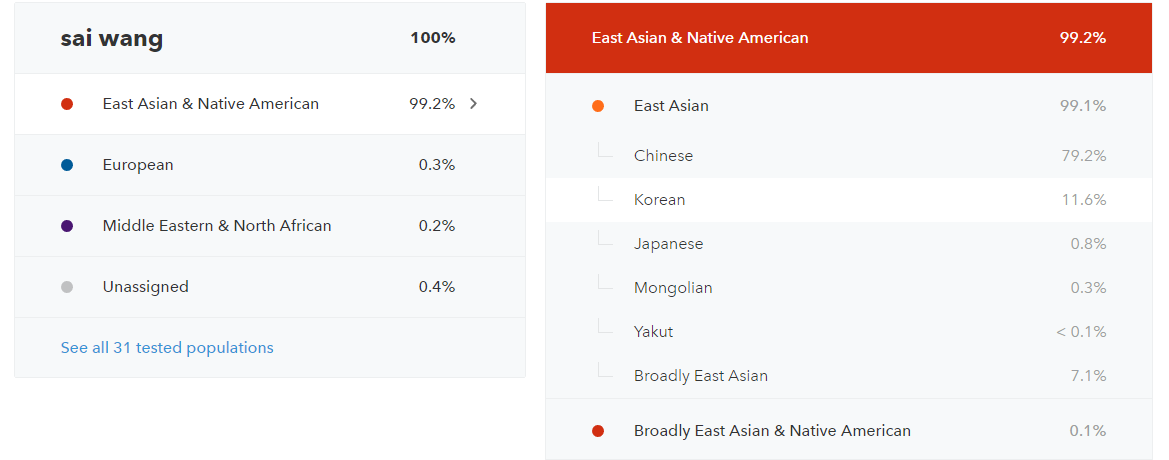Select the Yakut sub-population row
The height and width of the screenshot is (460, 1169).
click(849, 332)
